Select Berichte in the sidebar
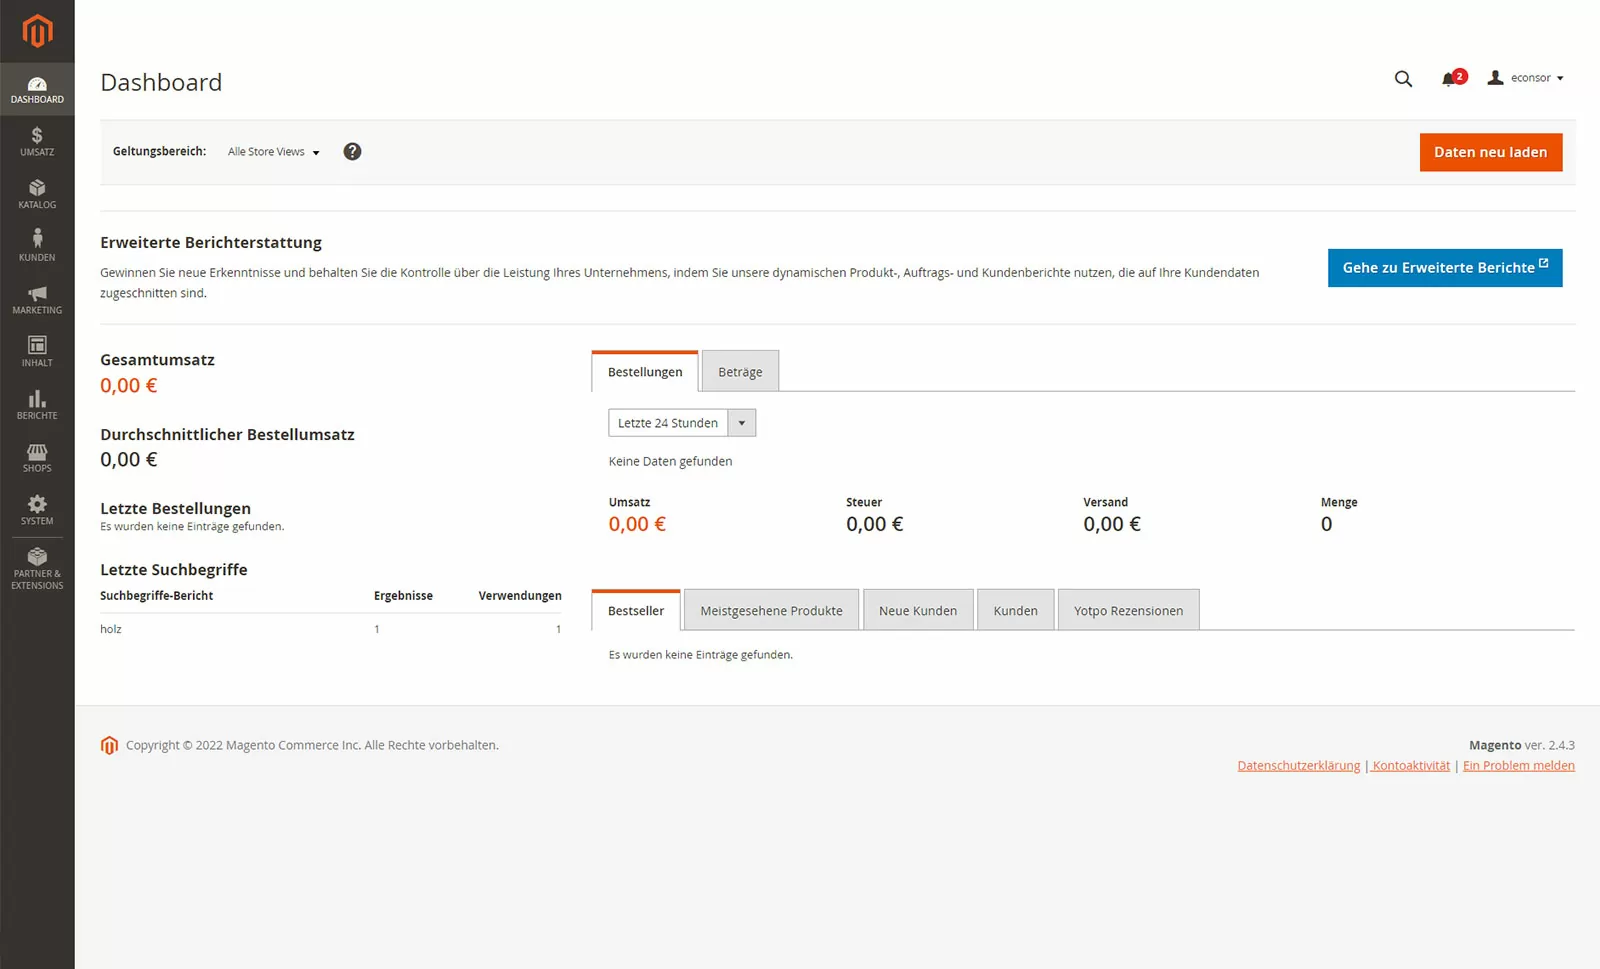 point(37,404)
